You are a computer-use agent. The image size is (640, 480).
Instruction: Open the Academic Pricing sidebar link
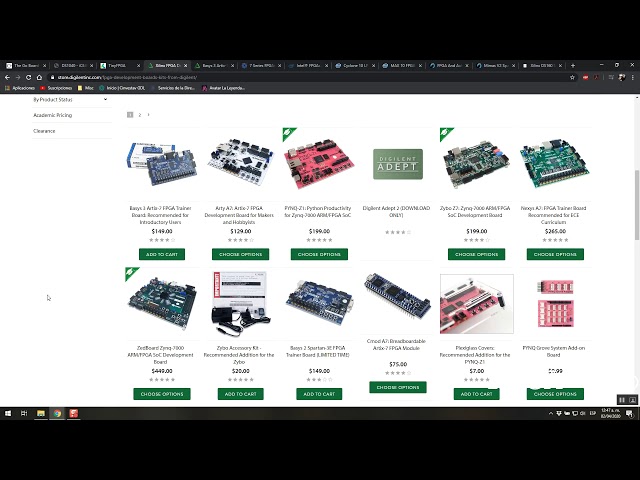[x=53, y=115]
